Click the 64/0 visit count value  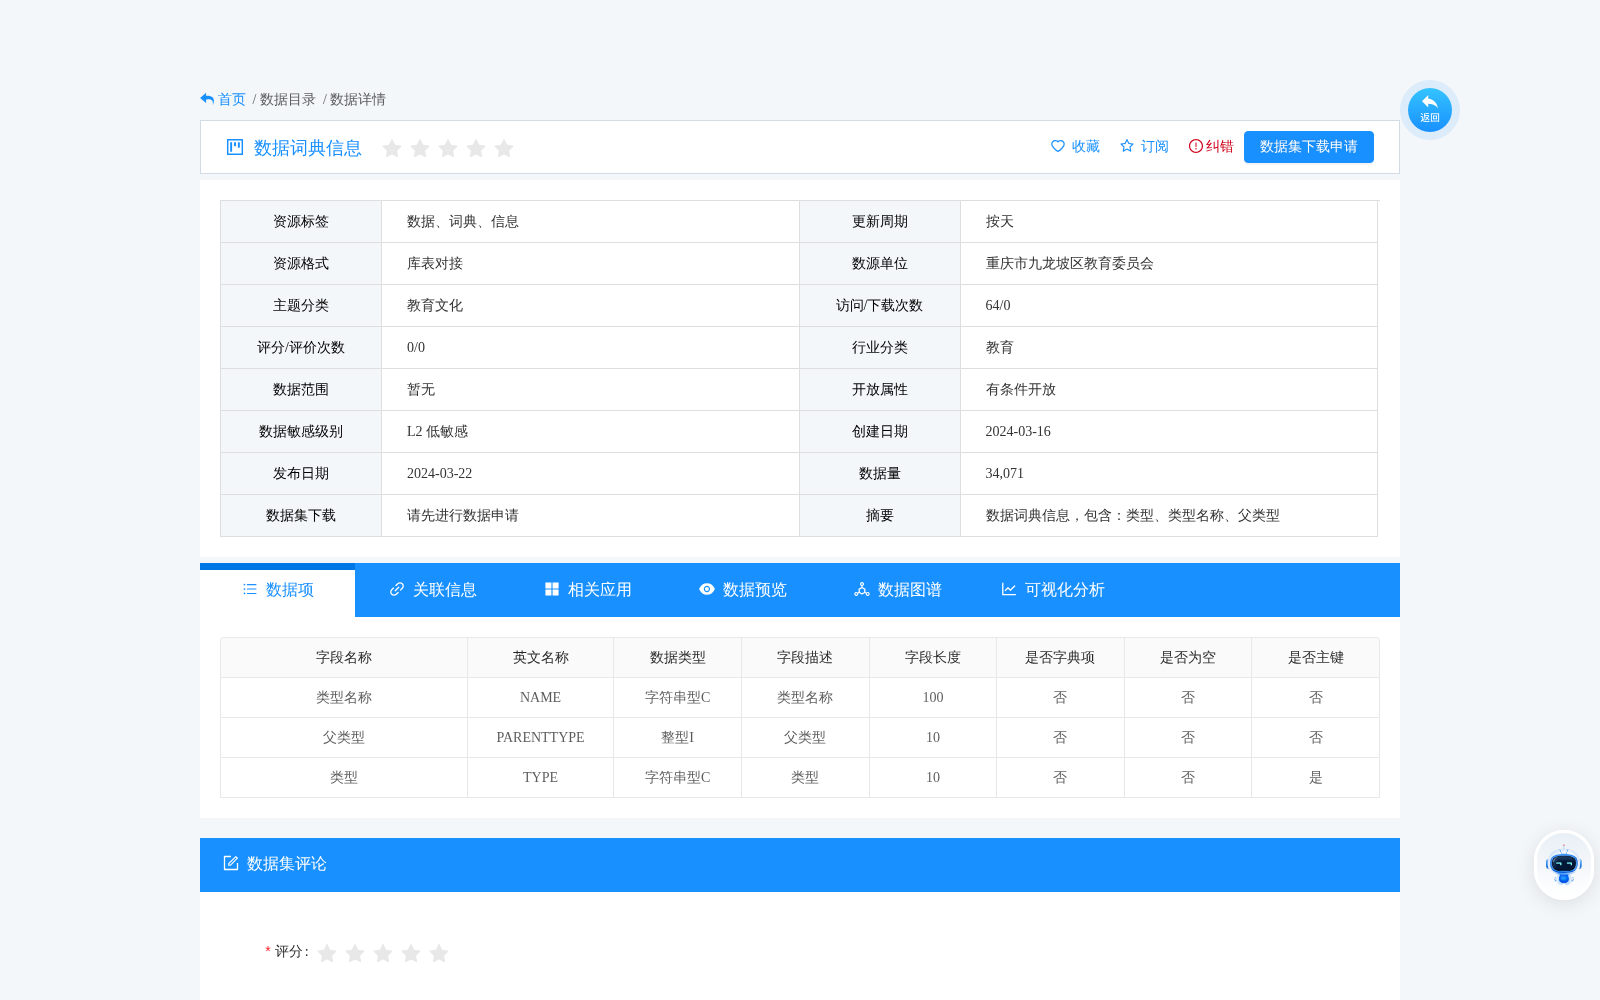click(x=997, y=305)
